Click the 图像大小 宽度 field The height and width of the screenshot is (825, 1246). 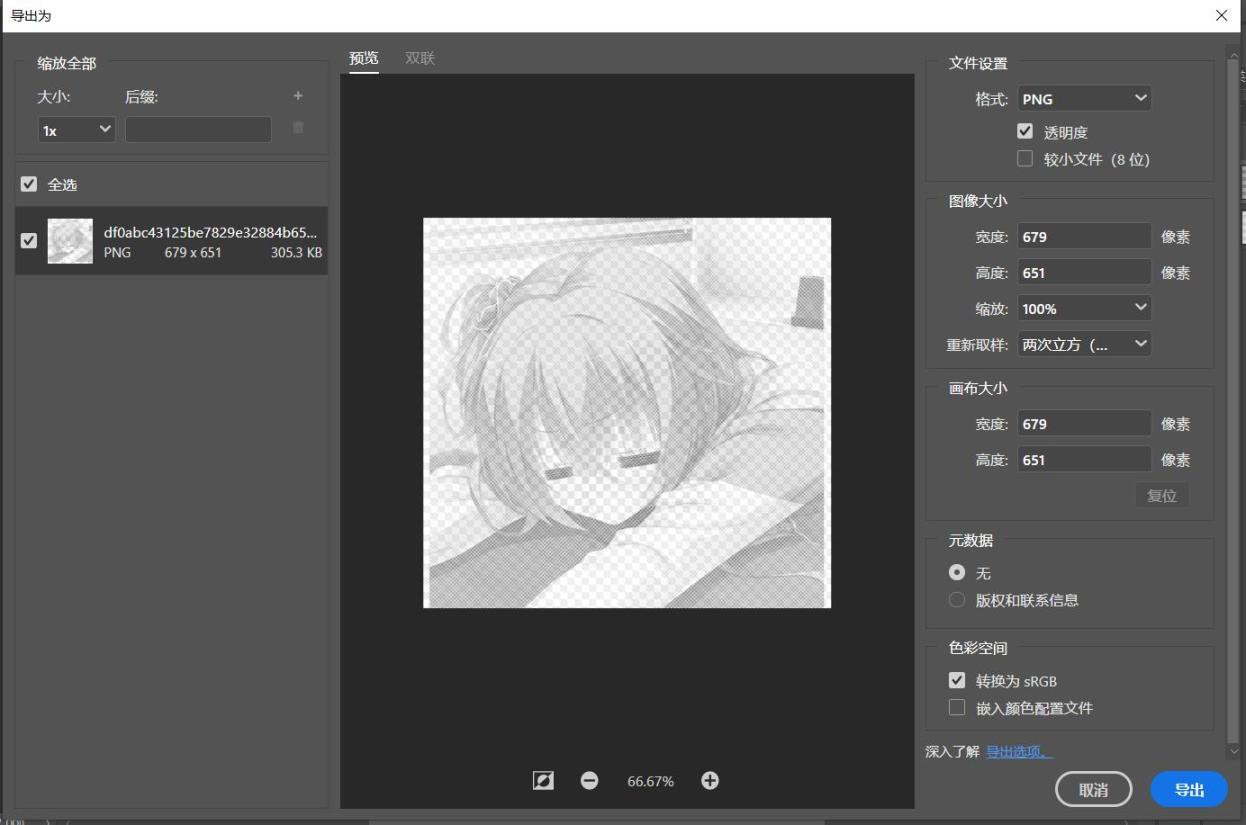[1084, 236]
